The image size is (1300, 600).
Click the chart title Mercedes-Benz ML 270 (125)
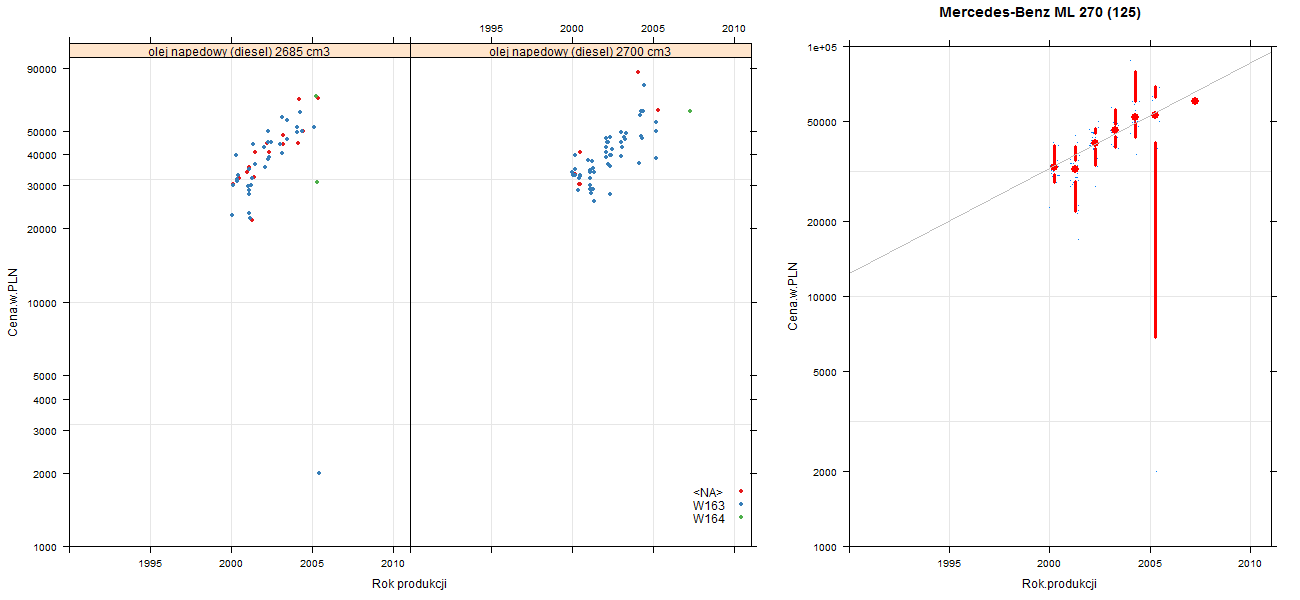coord(1040,13)
